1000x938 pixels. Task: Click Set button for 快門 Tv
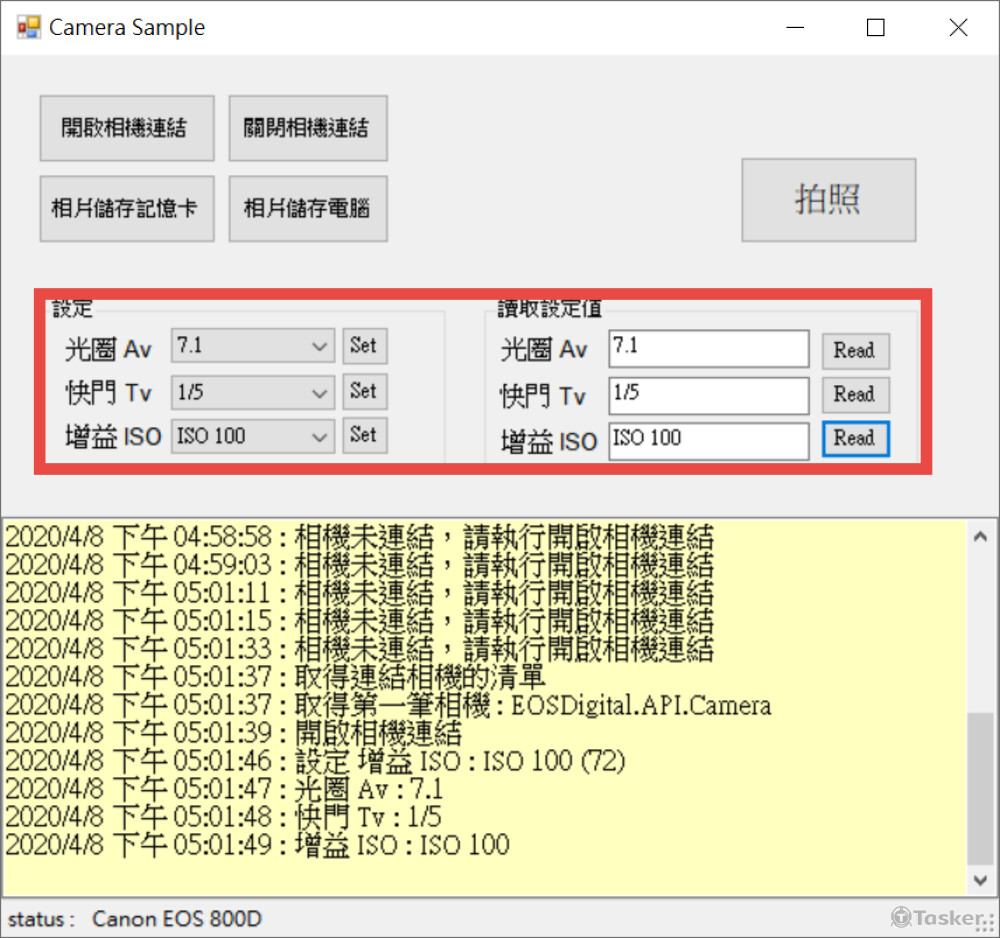pos(365,391)
